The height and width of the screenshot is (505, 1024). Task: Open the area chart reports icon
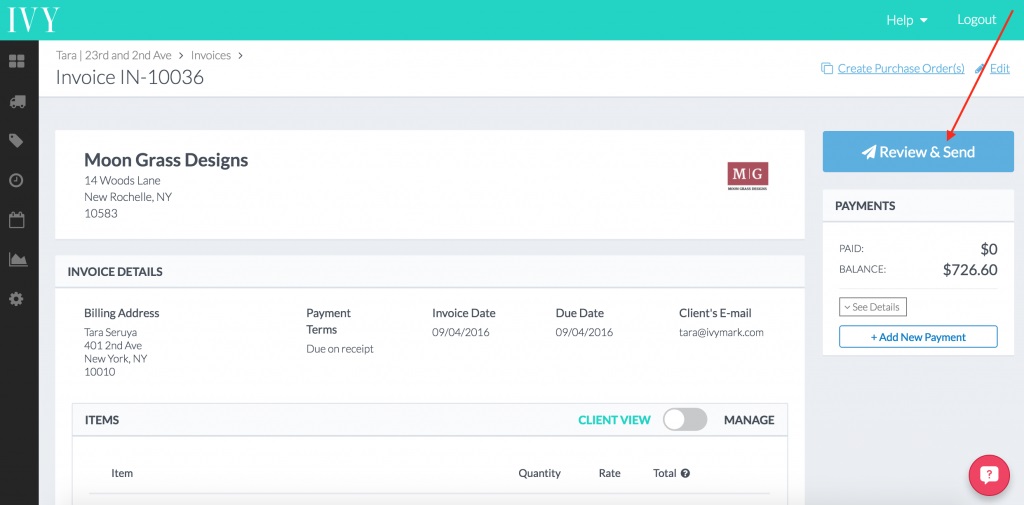pos(18,259)
